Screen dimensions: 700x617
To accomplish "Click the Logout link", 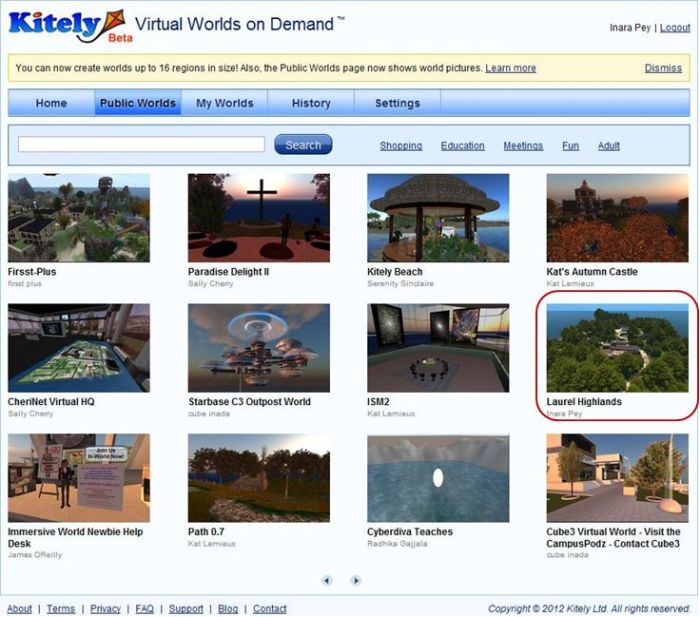I will pos(675,28).
